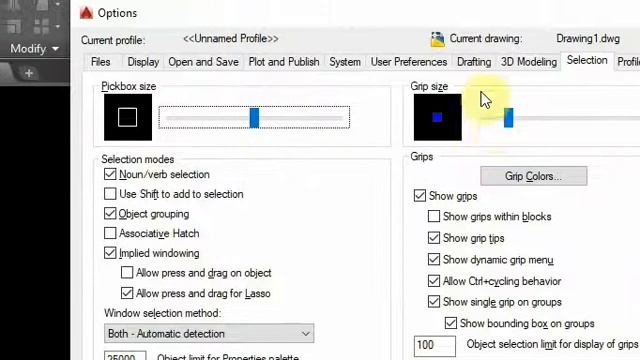The height and width of the screenshot is (360, 640).
Task: Click the Grip Colors button
Action: pos(533,176)
